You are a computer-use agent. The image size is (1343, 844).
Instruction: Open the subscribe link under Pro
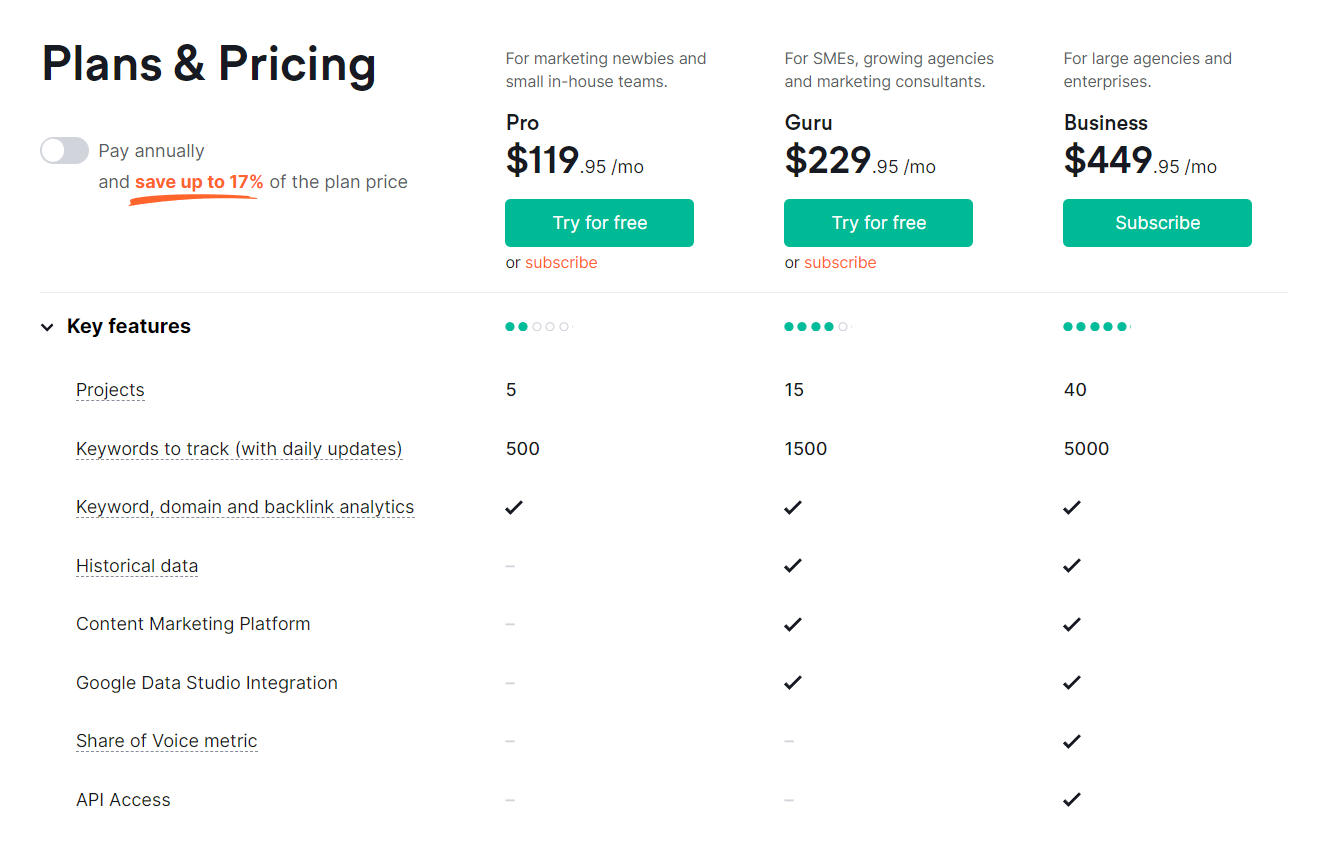click(x=561, y=263)
